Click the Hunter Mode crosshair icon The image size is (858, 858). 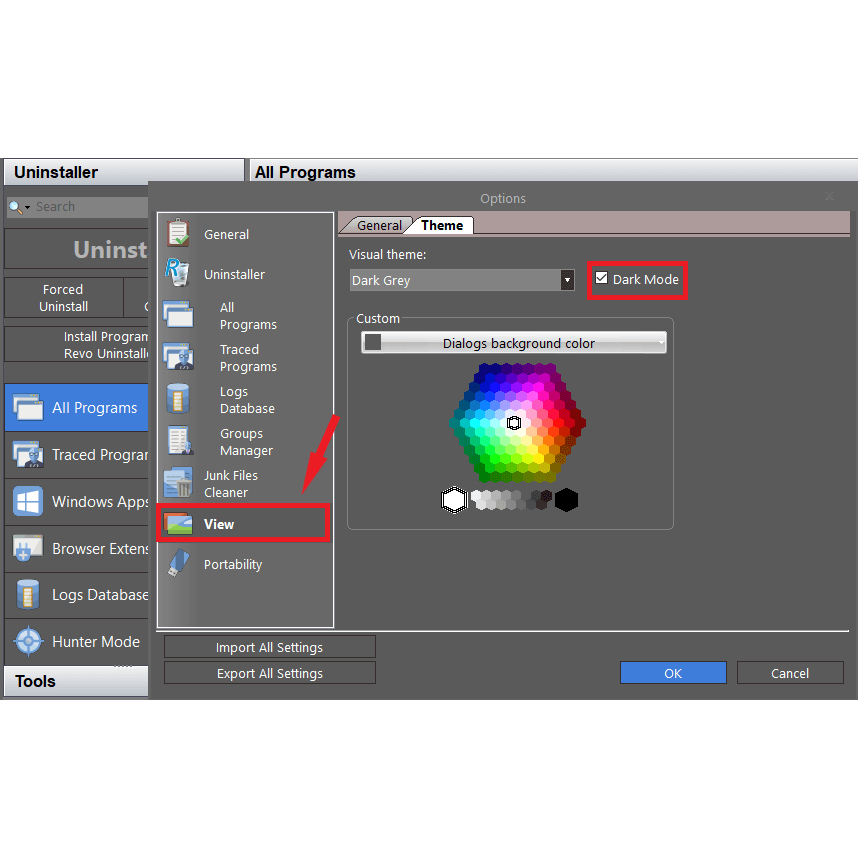pyautogui.click(x=28, y=641)
